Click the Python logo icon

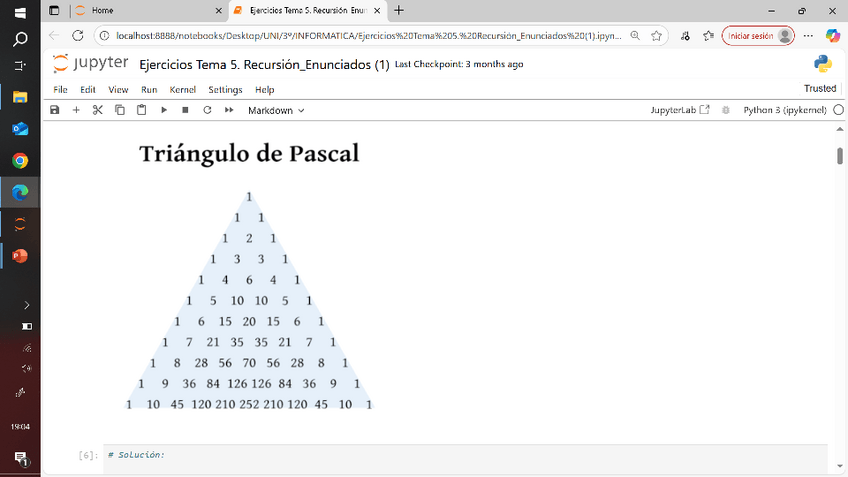coord(823,64)
